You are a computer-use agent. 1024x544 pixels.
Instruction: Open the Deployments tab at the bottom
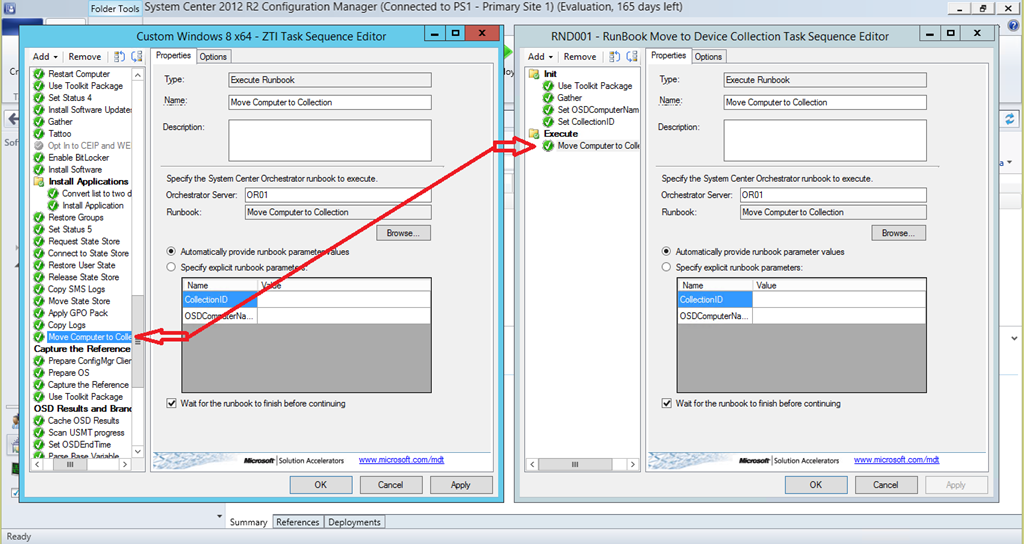pos(354,522)
